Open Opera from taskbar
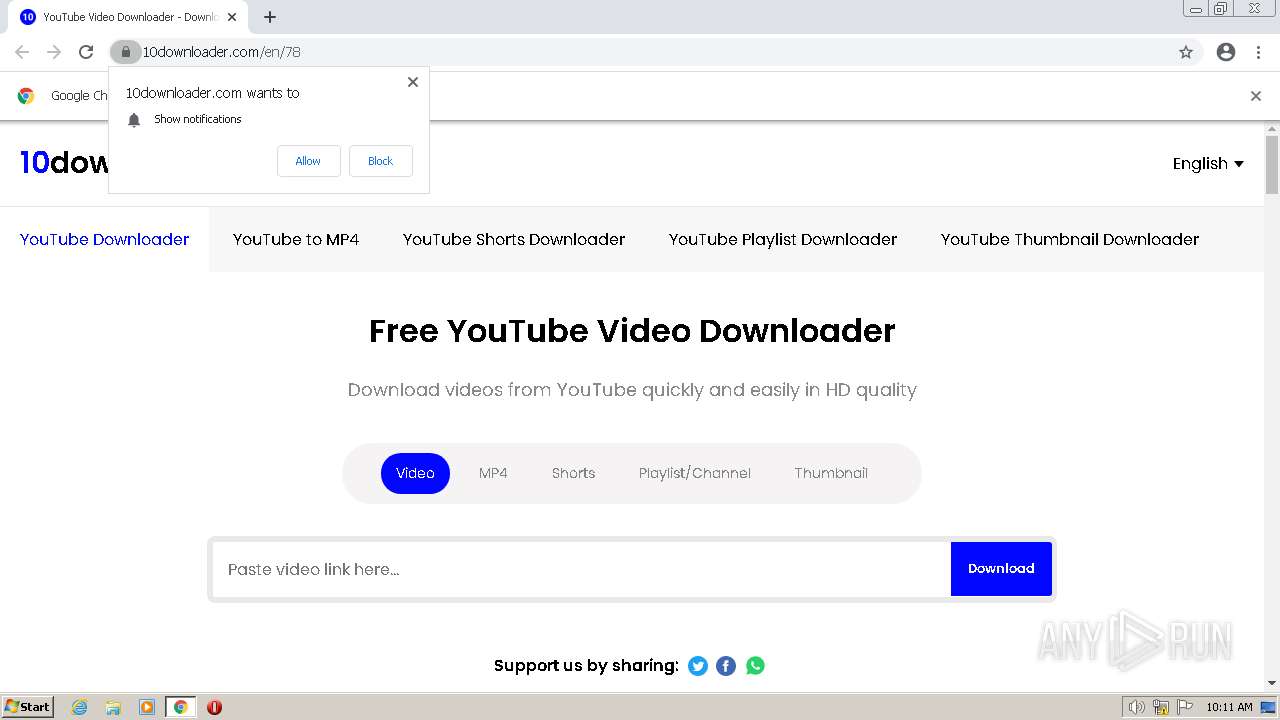Viewport: 1280px width, 720px height. pos(214,707)
